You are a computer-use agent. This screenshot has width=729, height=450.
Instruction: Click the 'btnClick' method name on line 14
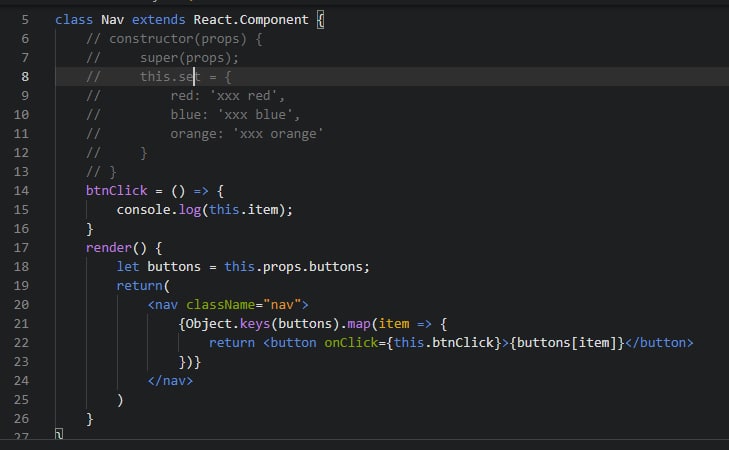point(117,191)
